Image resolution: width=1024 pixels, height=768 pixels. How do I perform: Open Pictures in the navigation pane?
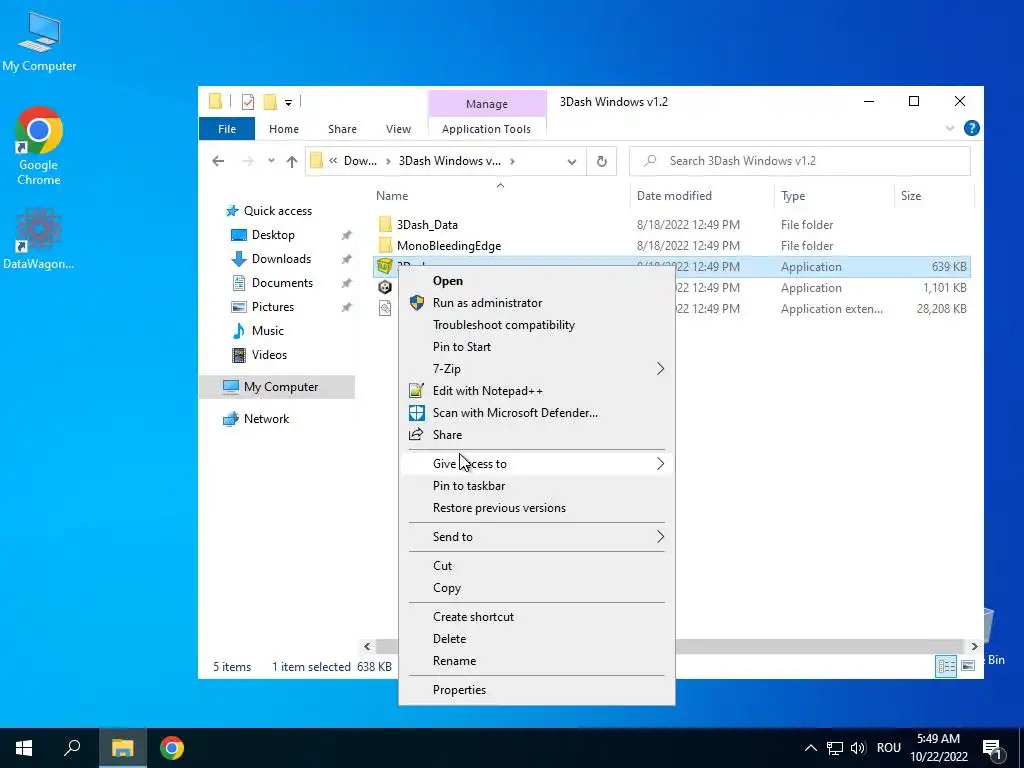point(272,307)
